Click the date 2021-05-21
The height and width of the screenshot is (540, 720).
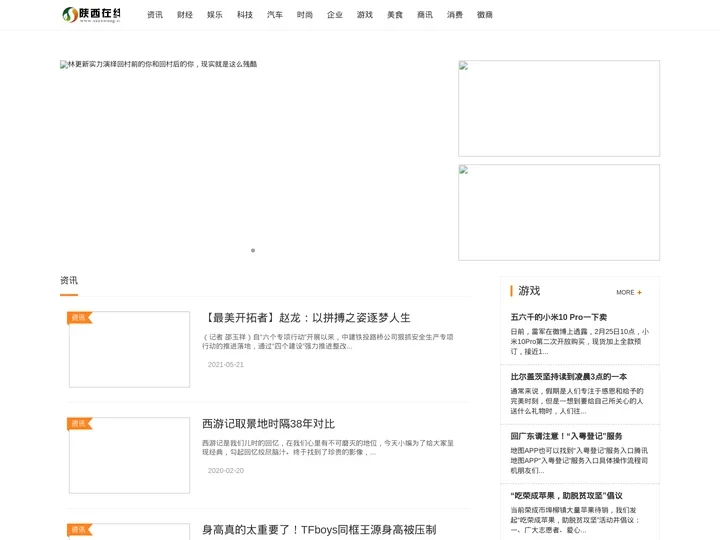tap(225, 365)
